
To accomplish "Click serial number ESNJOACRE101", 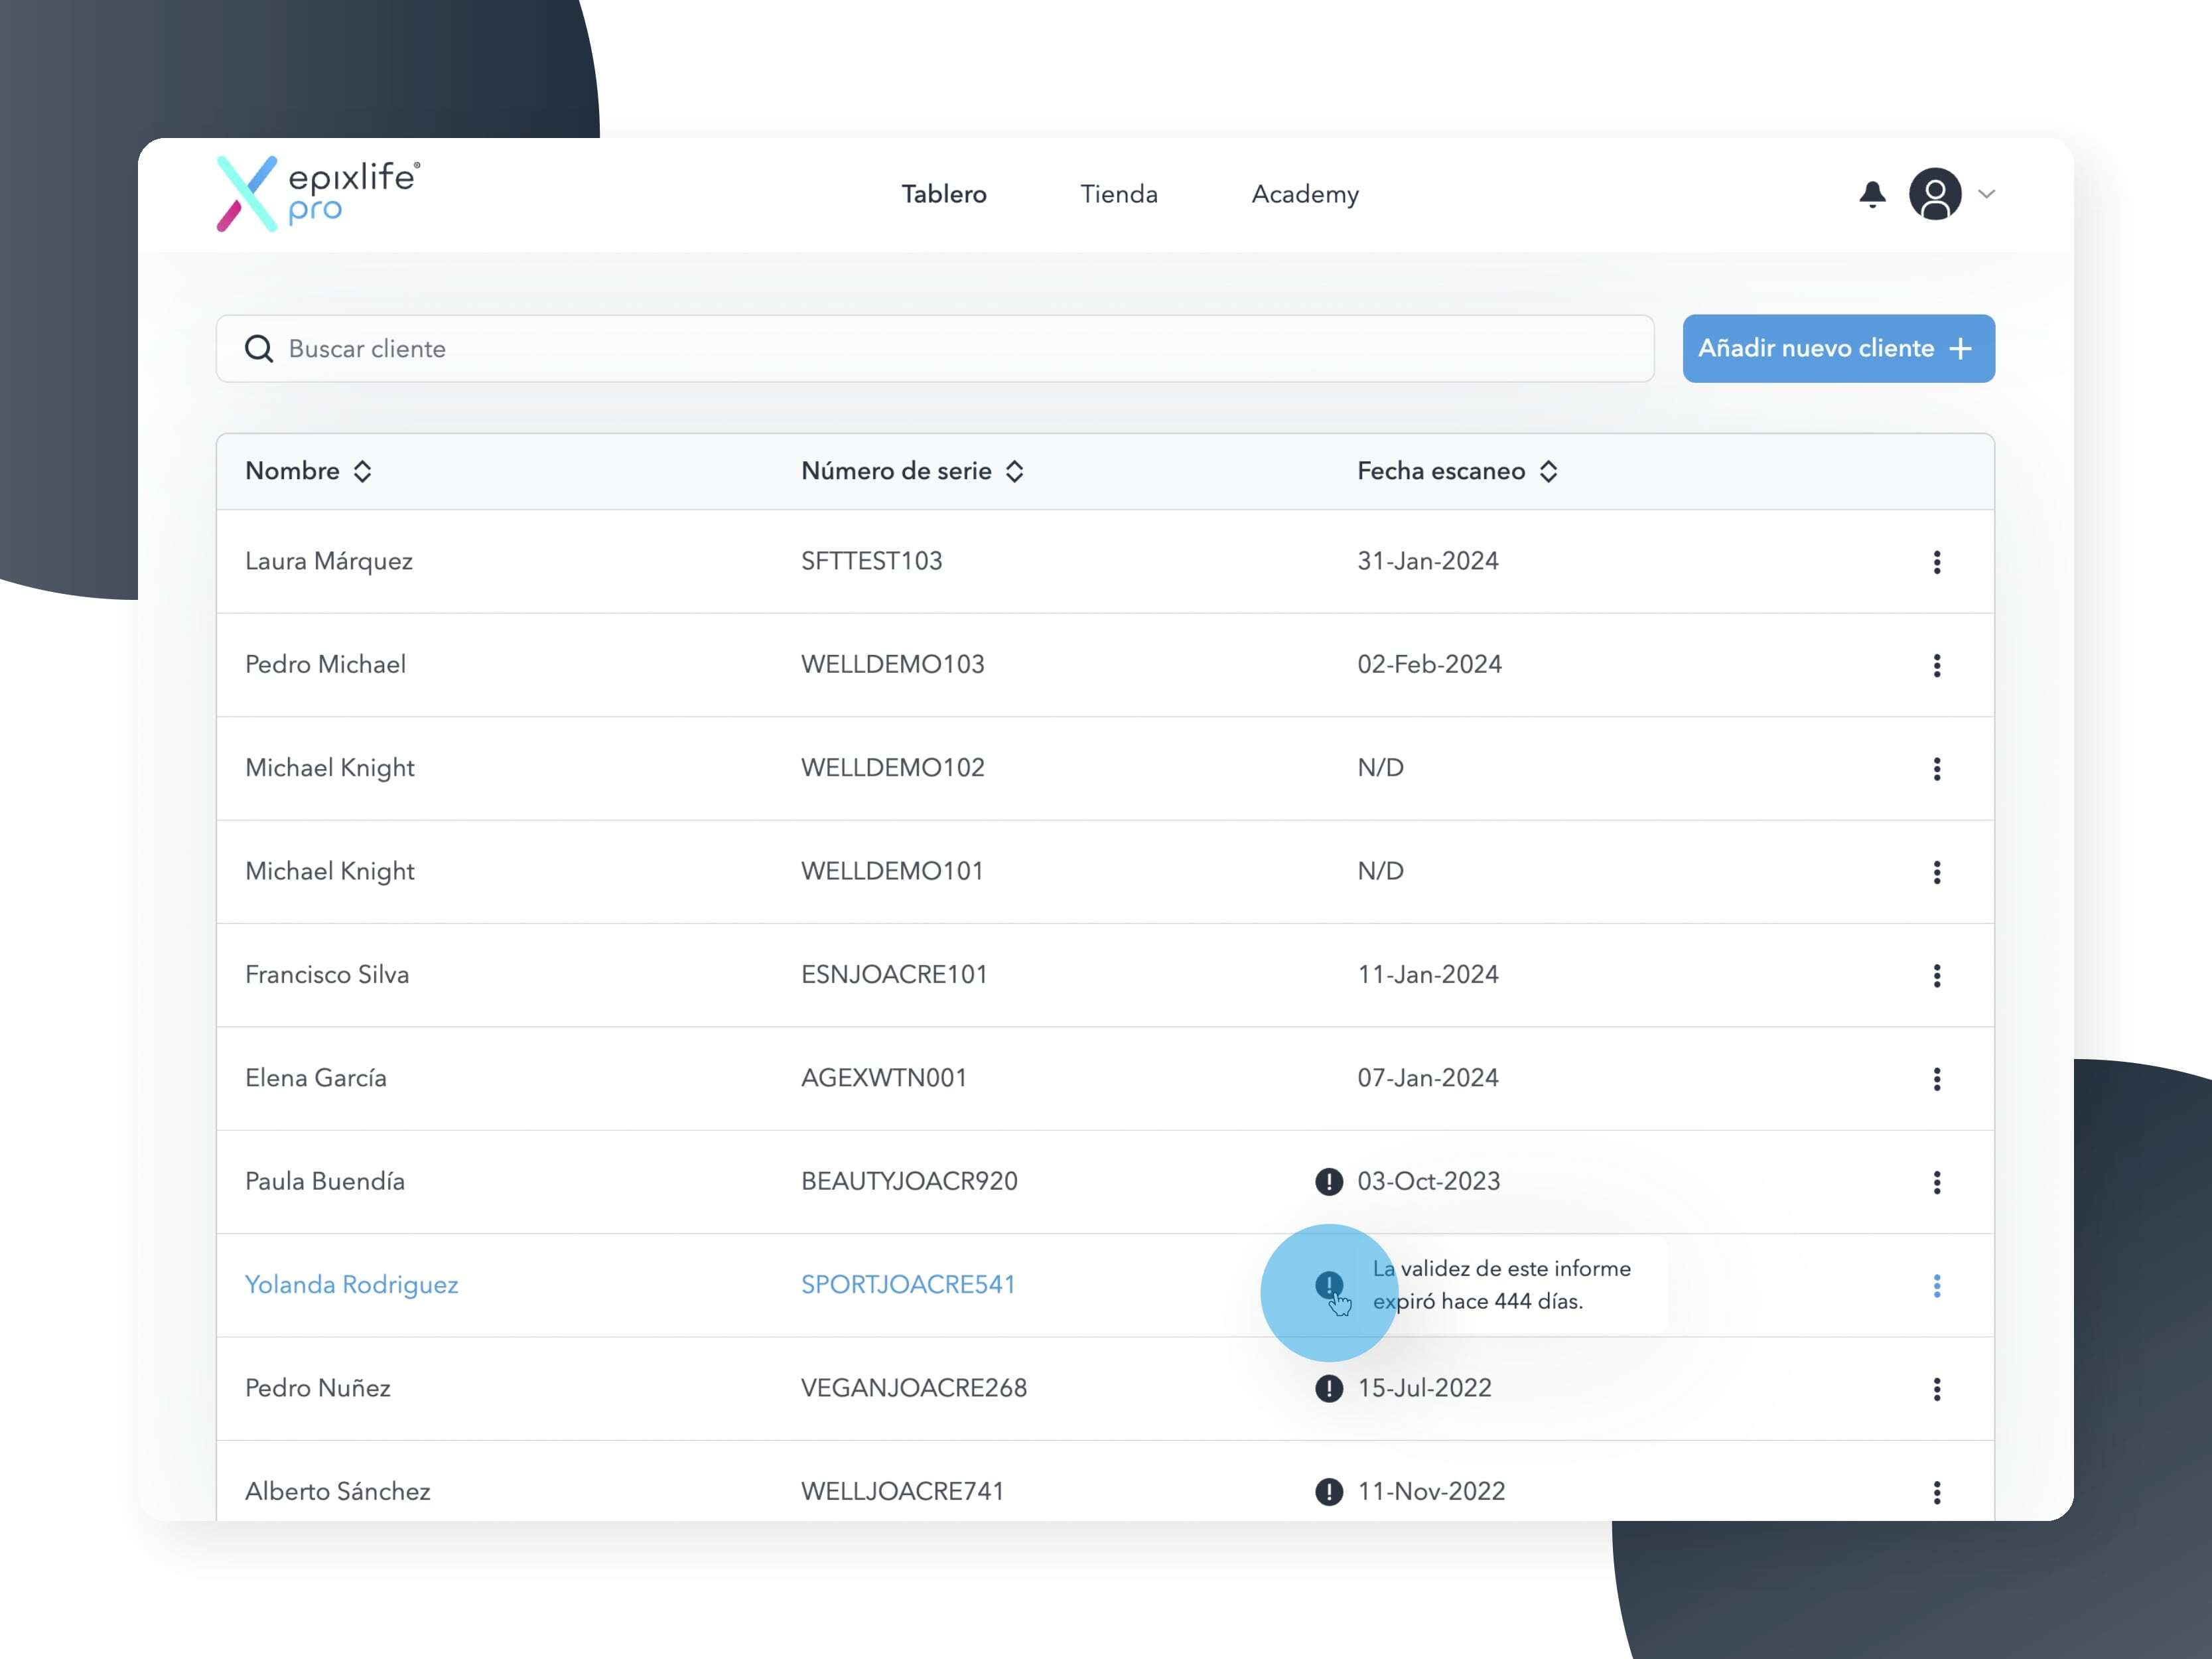I will pyautogui.click(x=895, y=975).
